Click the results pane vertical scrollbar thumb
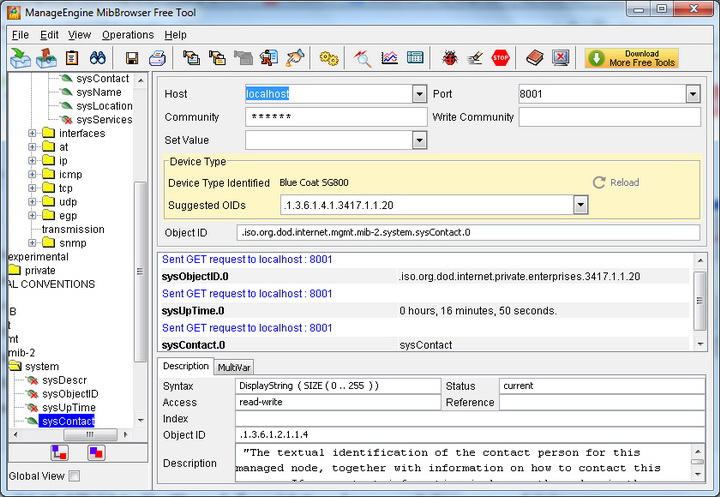 click(x=699, y=301)
